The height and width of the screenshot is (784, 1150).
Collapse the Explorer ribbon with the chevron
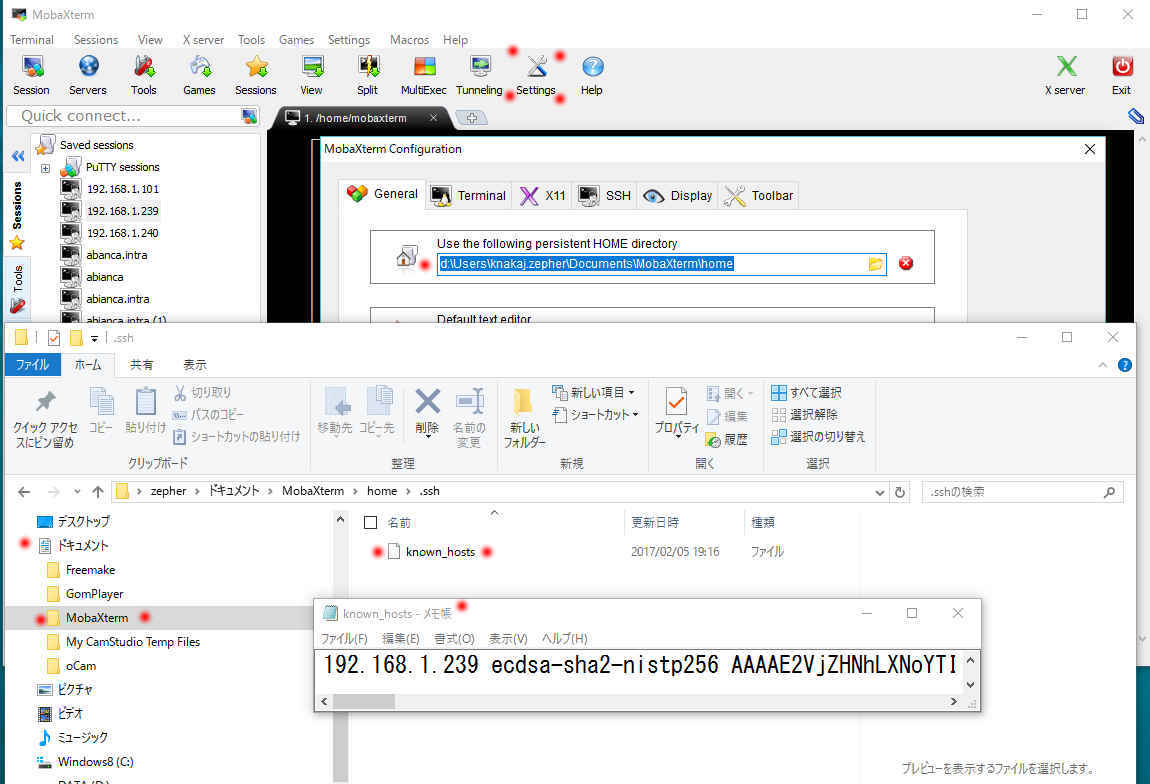click(1102, 365)
